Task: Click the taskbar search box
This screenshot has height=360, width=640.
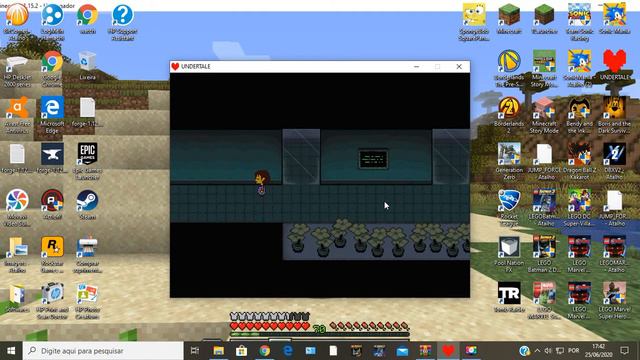Action: tap(103, 351)
